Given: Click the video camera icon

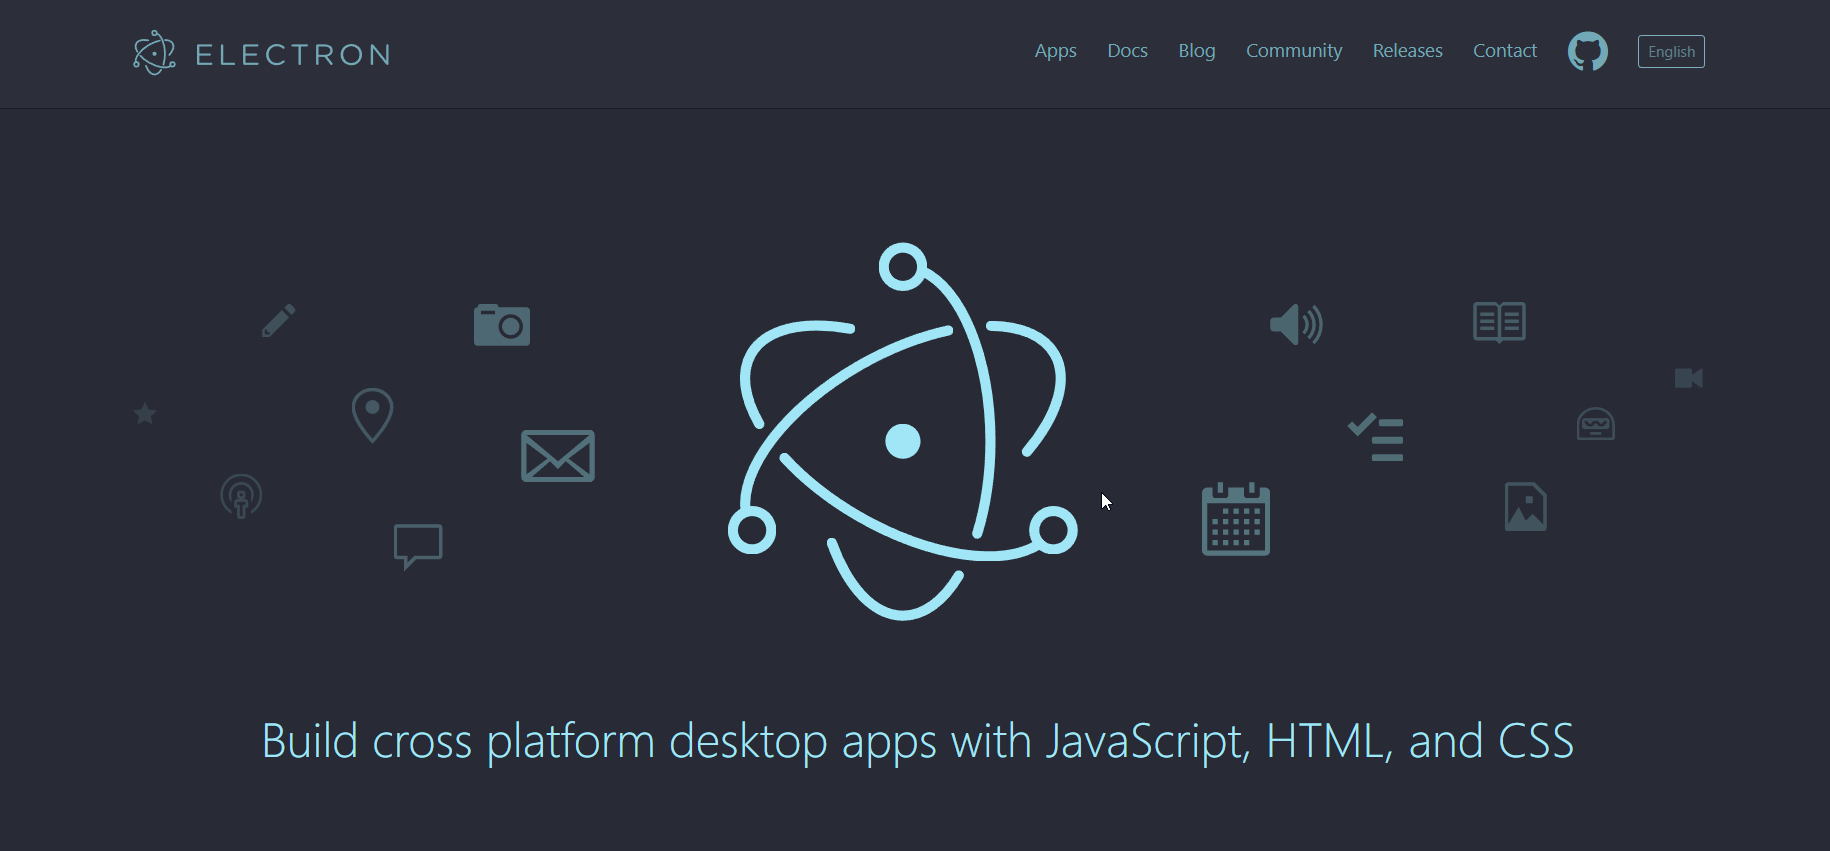Looking at the screenshot, I should click(x=1689, y=378).
